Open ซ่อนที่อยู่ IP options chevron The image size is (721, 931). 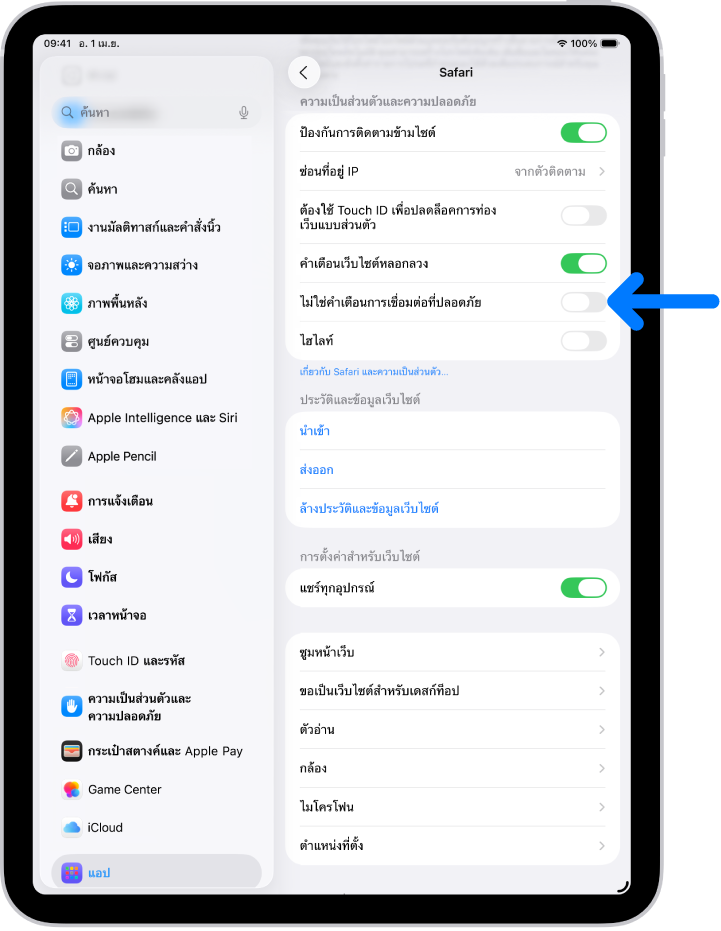pos(602,172)
